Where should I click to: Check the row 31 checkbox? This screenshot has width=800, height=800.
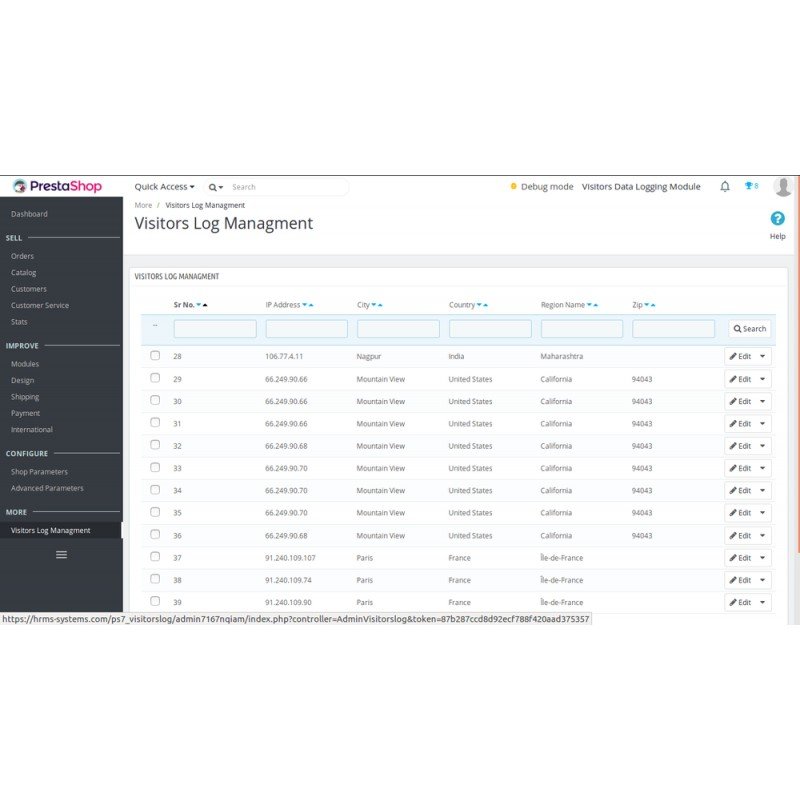coord(155,422)
